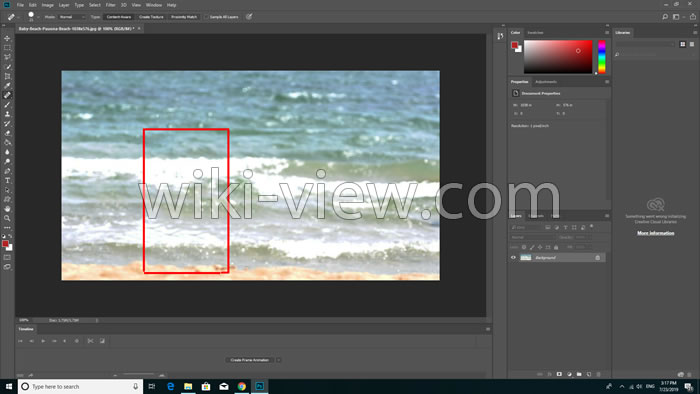Image resolution: width=700 pixels, height=394 pixels.
Task: Switch Libraries panel to list view
Action: pos(692,44)
